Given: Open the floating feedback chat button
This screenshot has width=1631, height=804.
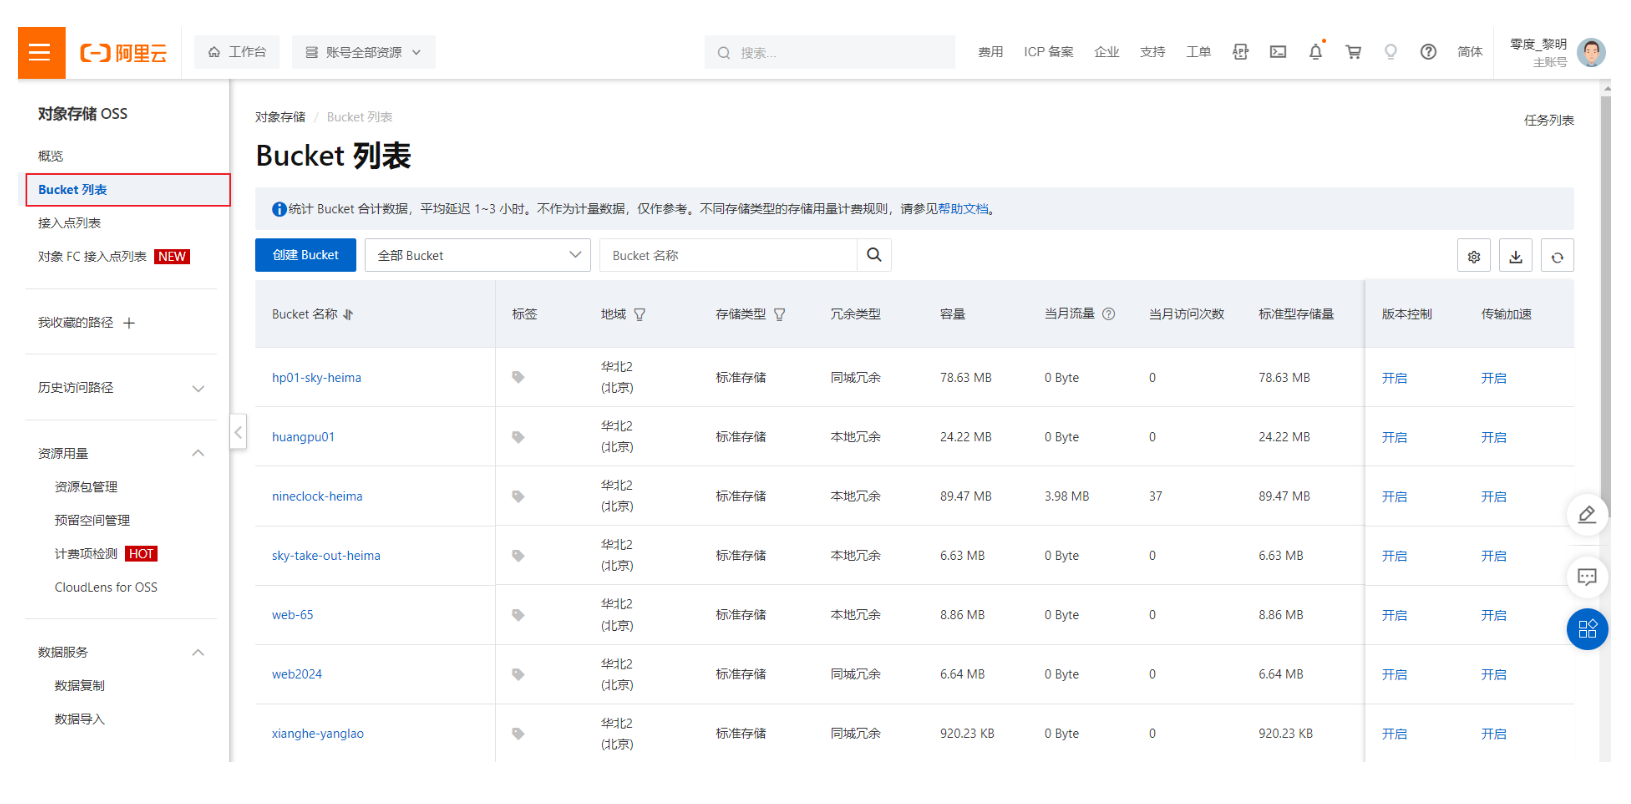Looking at the screenshot, I should [1587, 576].
